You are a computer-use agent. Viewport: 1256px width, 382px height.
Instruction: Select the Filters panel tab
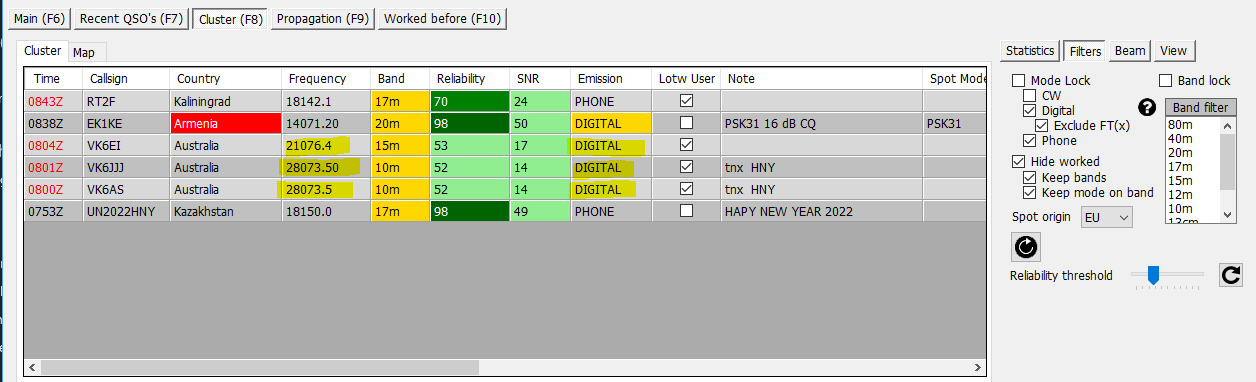pos(1085,50)
